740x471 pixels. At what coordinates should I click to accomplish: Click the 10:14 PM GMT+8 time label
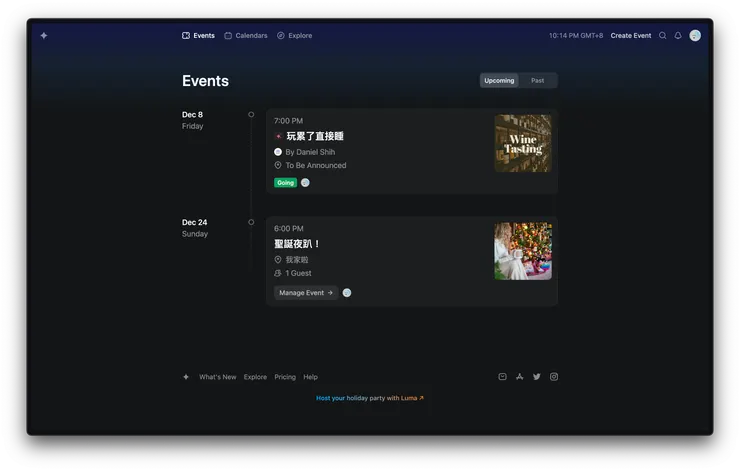click(x=576, y=35)
